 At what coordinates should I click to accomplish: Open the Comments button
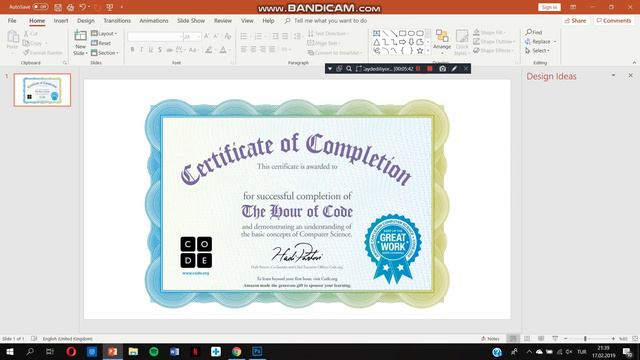point(613,20)
